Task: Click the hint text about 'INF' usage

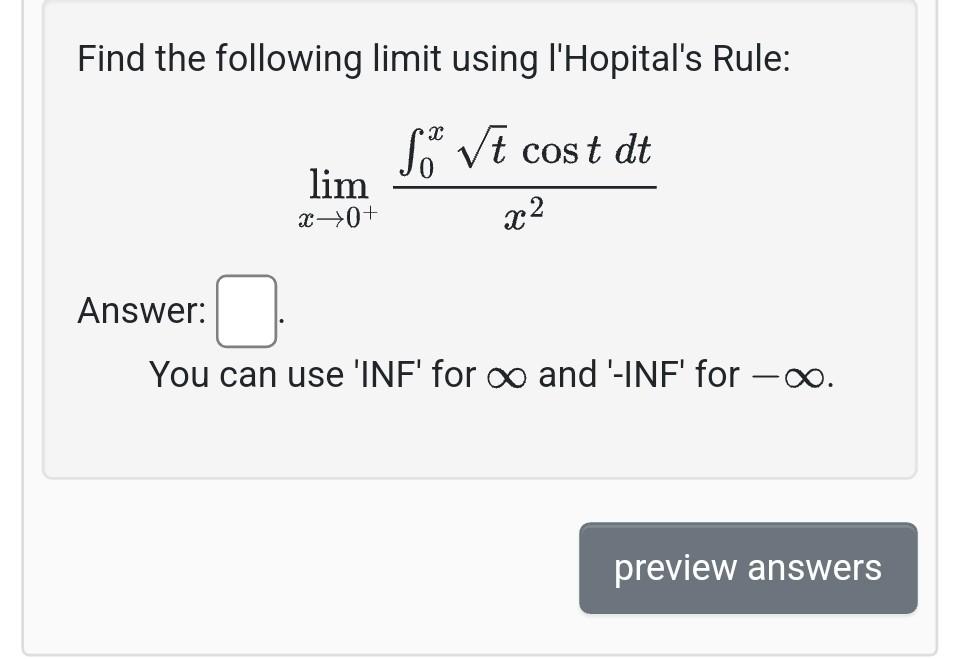Action: pos(490,374)
